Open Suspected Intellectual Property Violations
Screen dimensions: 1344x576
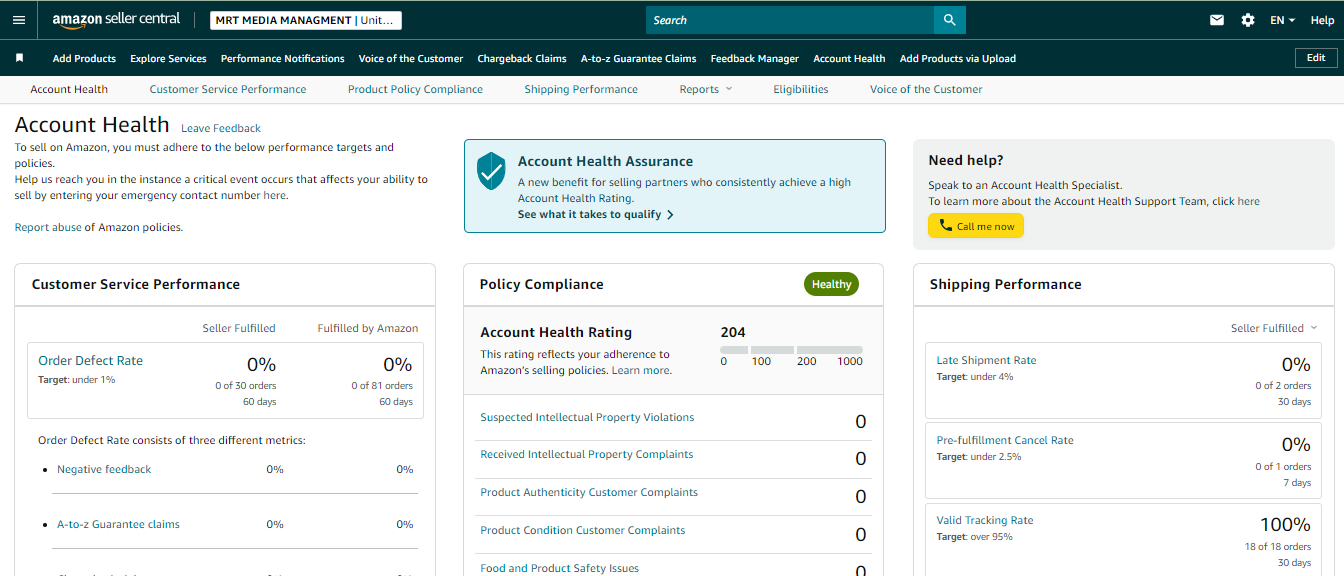(x=587, y=417)
